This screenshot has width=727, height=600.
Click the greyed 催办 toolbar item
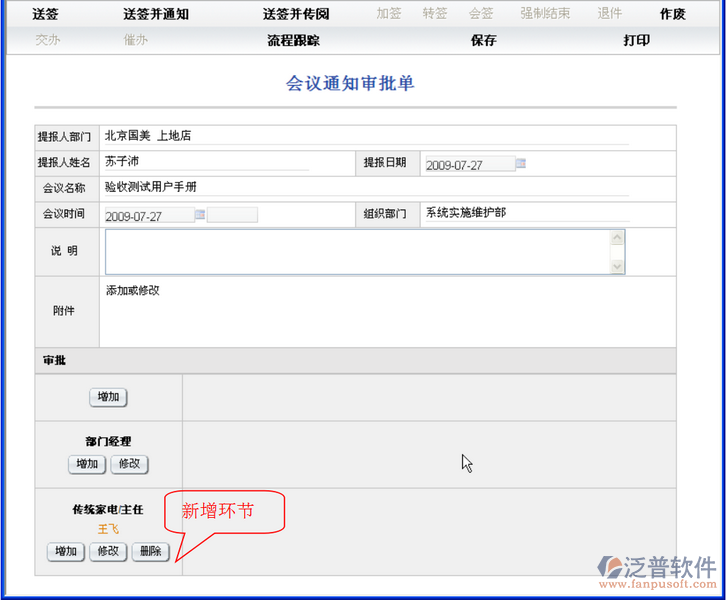(x=135, y=40)
